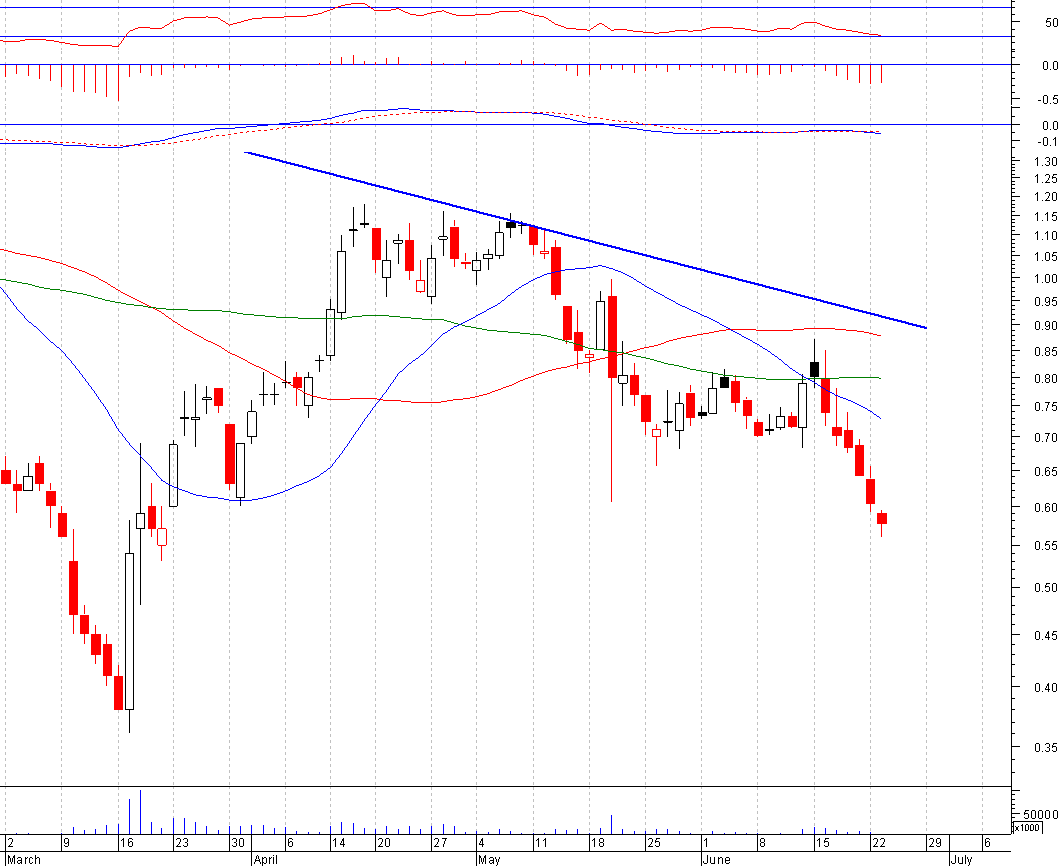The image size is (1062, 866).
Task: Select the 16 date label in March
Action: point(126,843)
